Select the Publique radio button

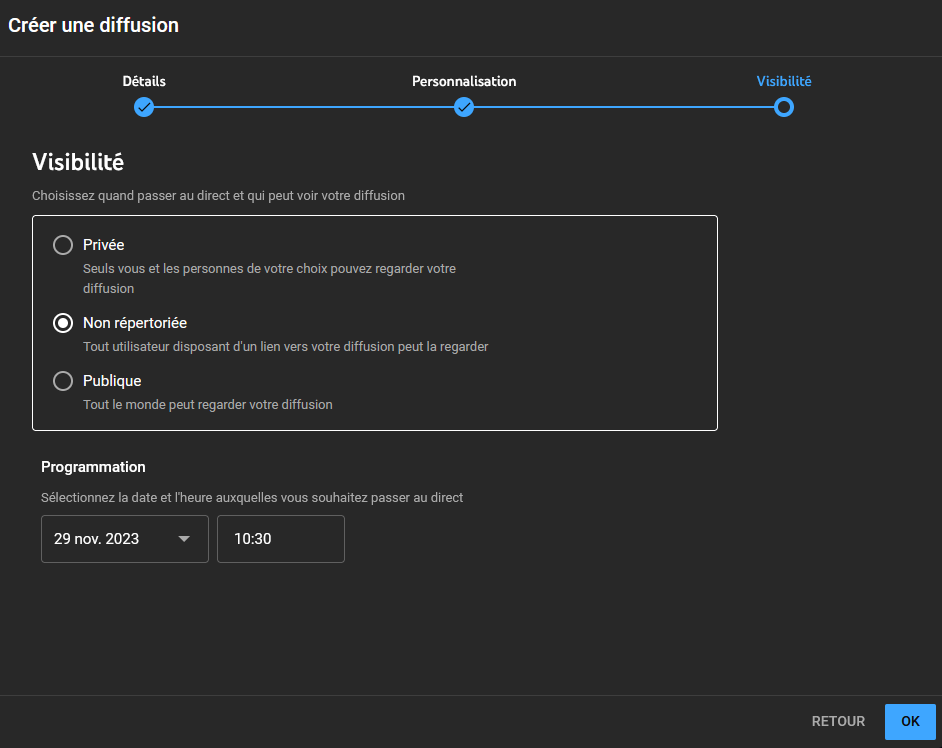coord(63,381)
